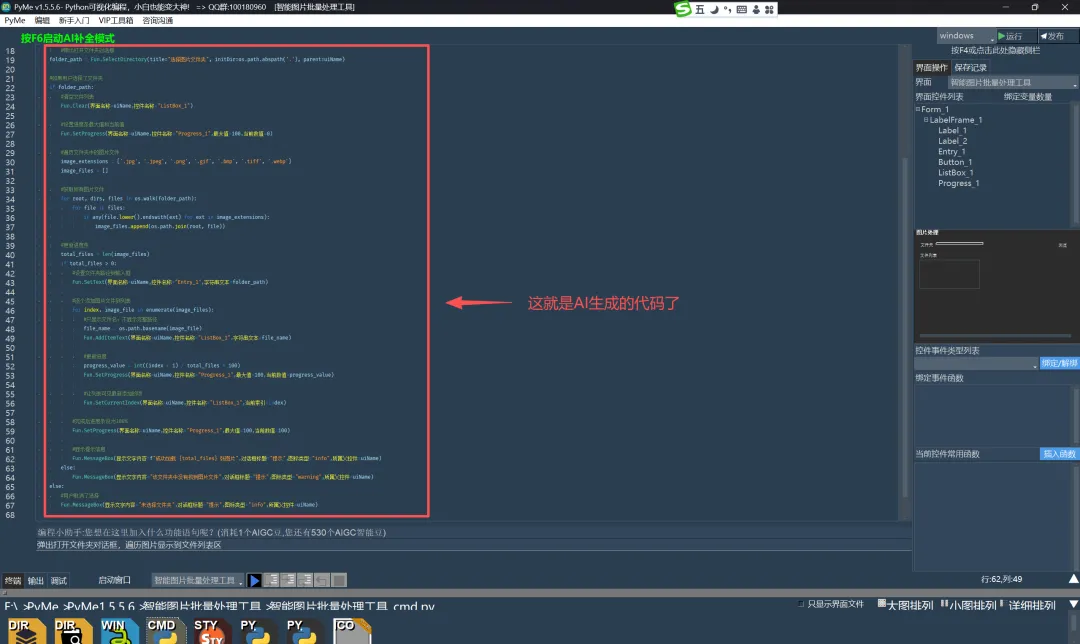Select Button_1 in control list
This screenshot has height=644, width=1080.
[955, 162]
